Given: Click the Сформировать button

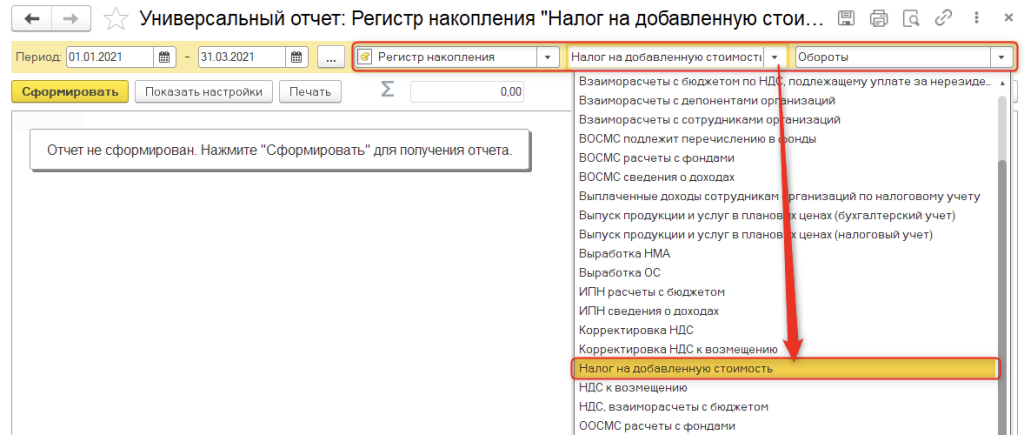Looking at the screenshot, I should (69, 92).
